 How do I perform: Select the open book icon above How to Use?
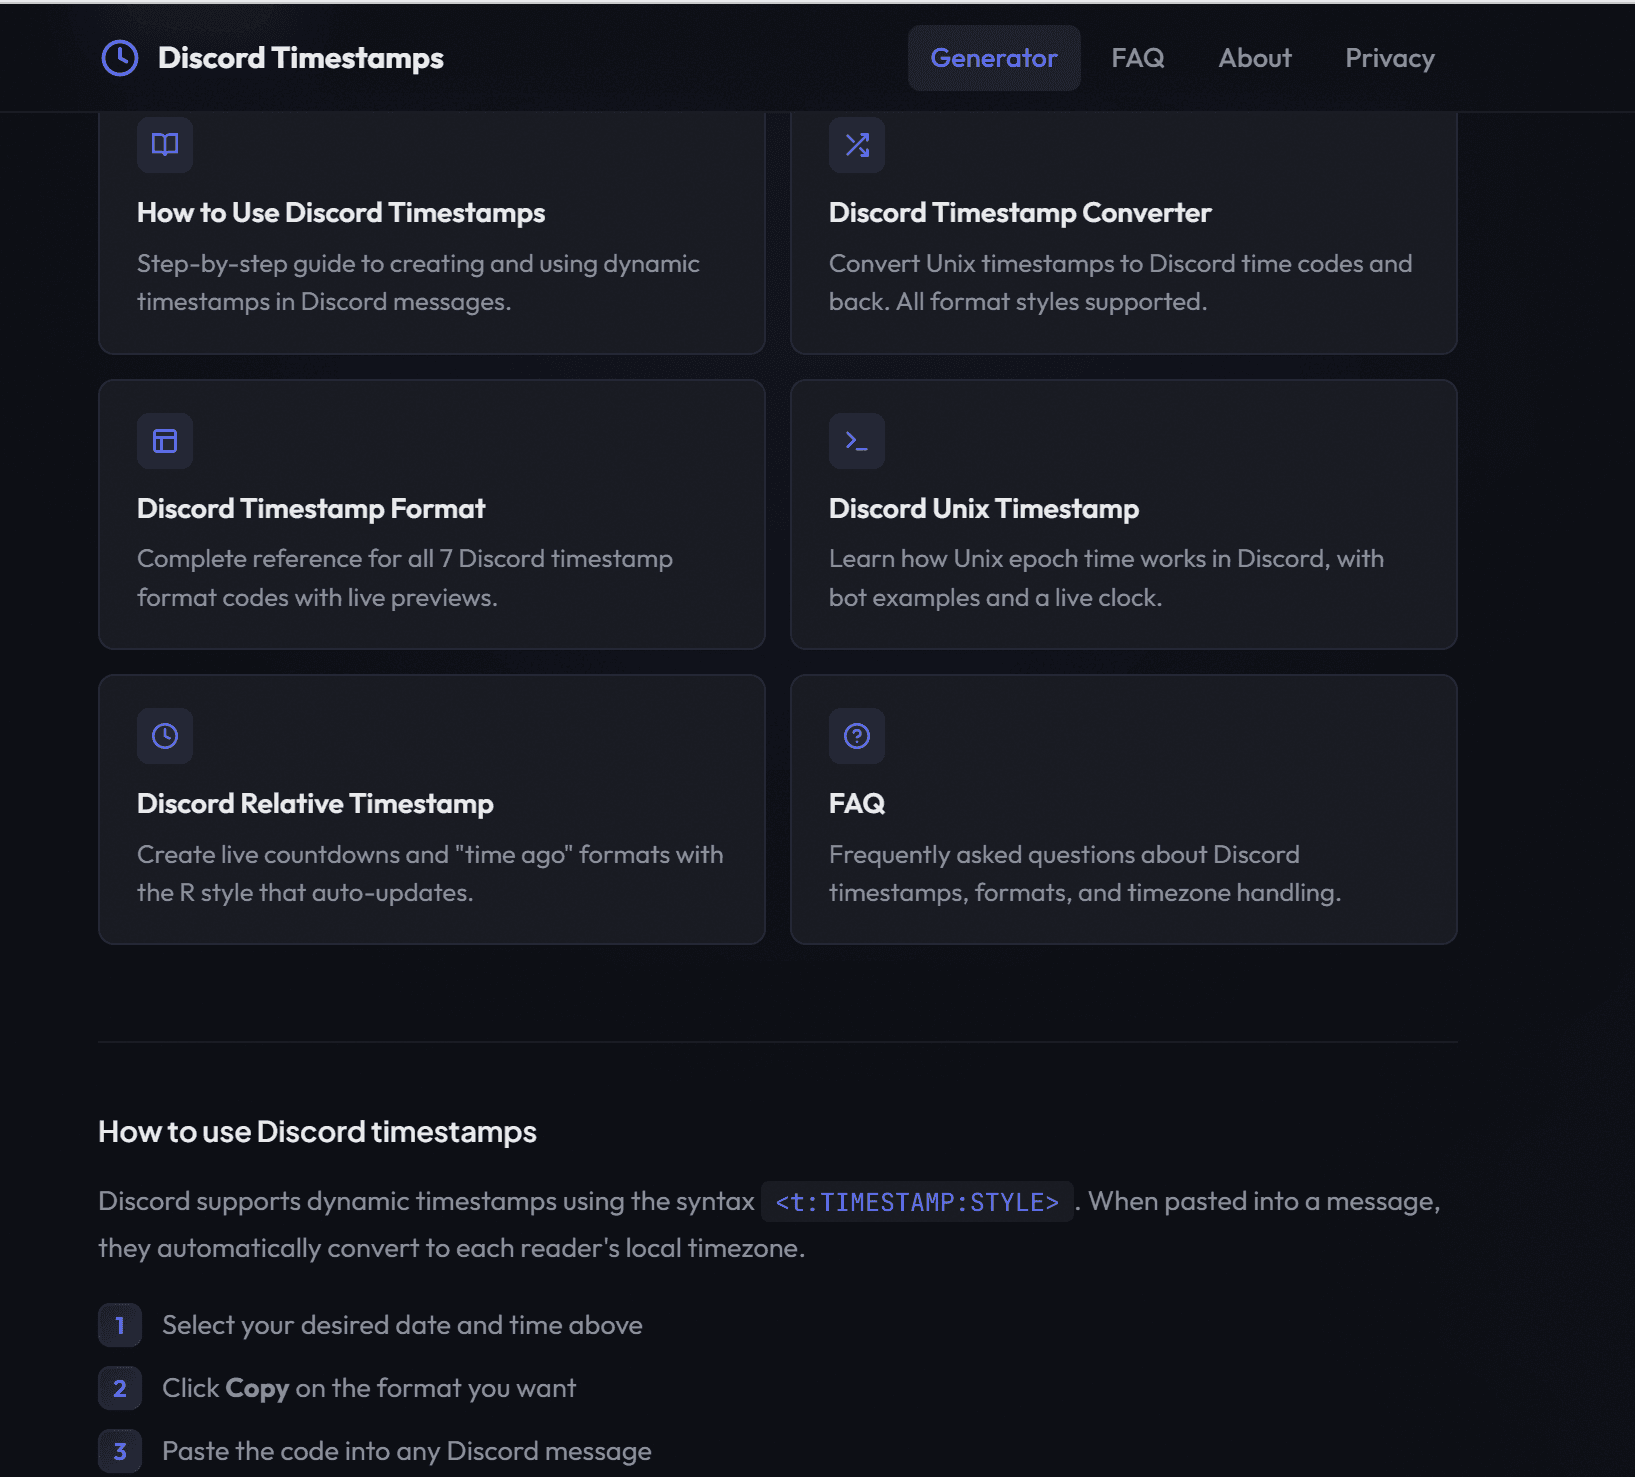point(164,144)
